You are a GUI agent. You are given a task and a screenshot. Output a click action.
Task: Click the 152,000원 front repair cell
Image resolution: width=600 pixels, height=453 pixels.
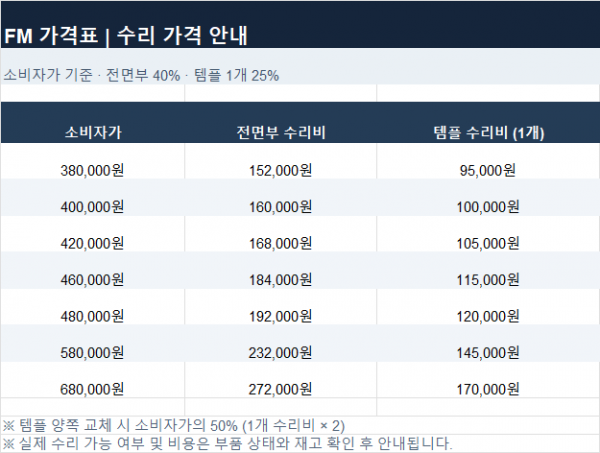click(280, 161)
